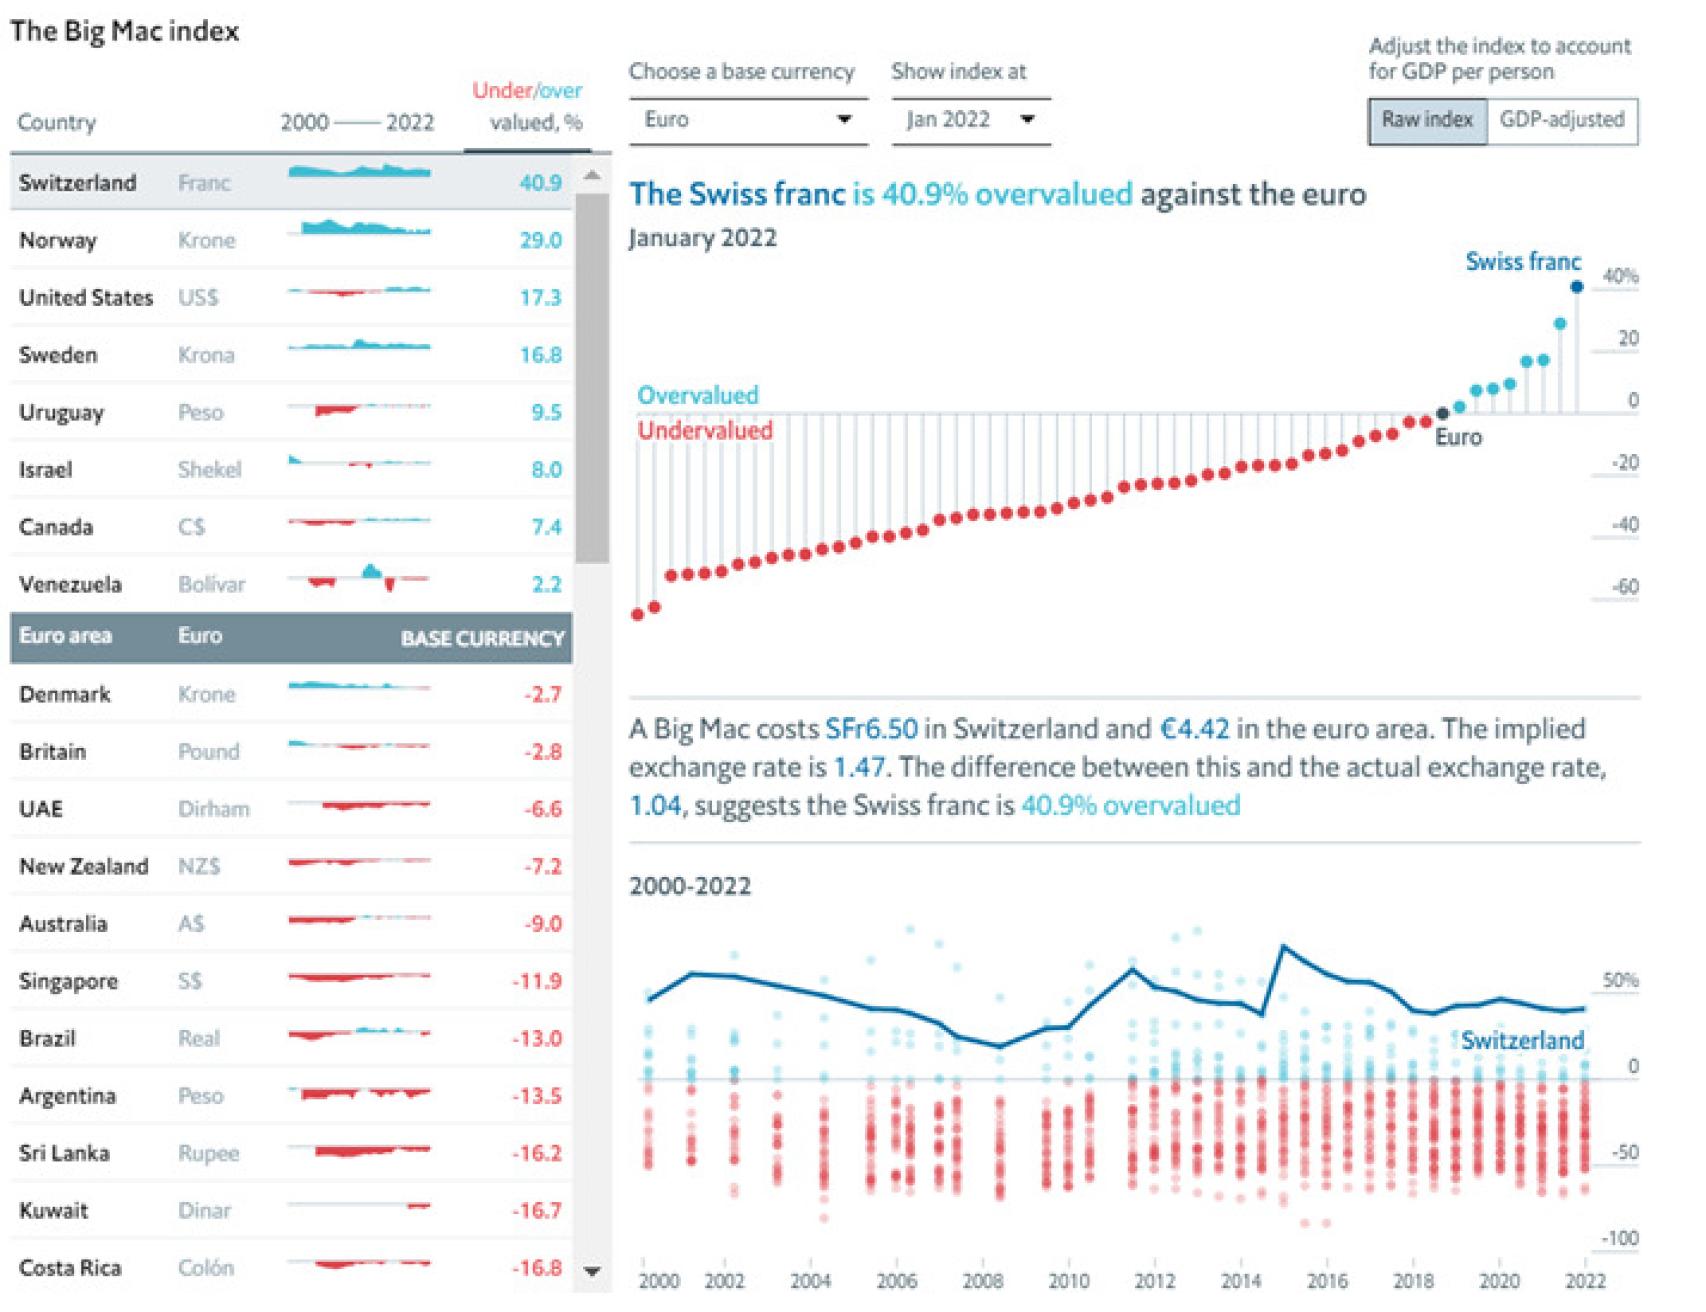Click the lowest red dot on the chart
The image size is (1706, 1312).
click(638, 614)
